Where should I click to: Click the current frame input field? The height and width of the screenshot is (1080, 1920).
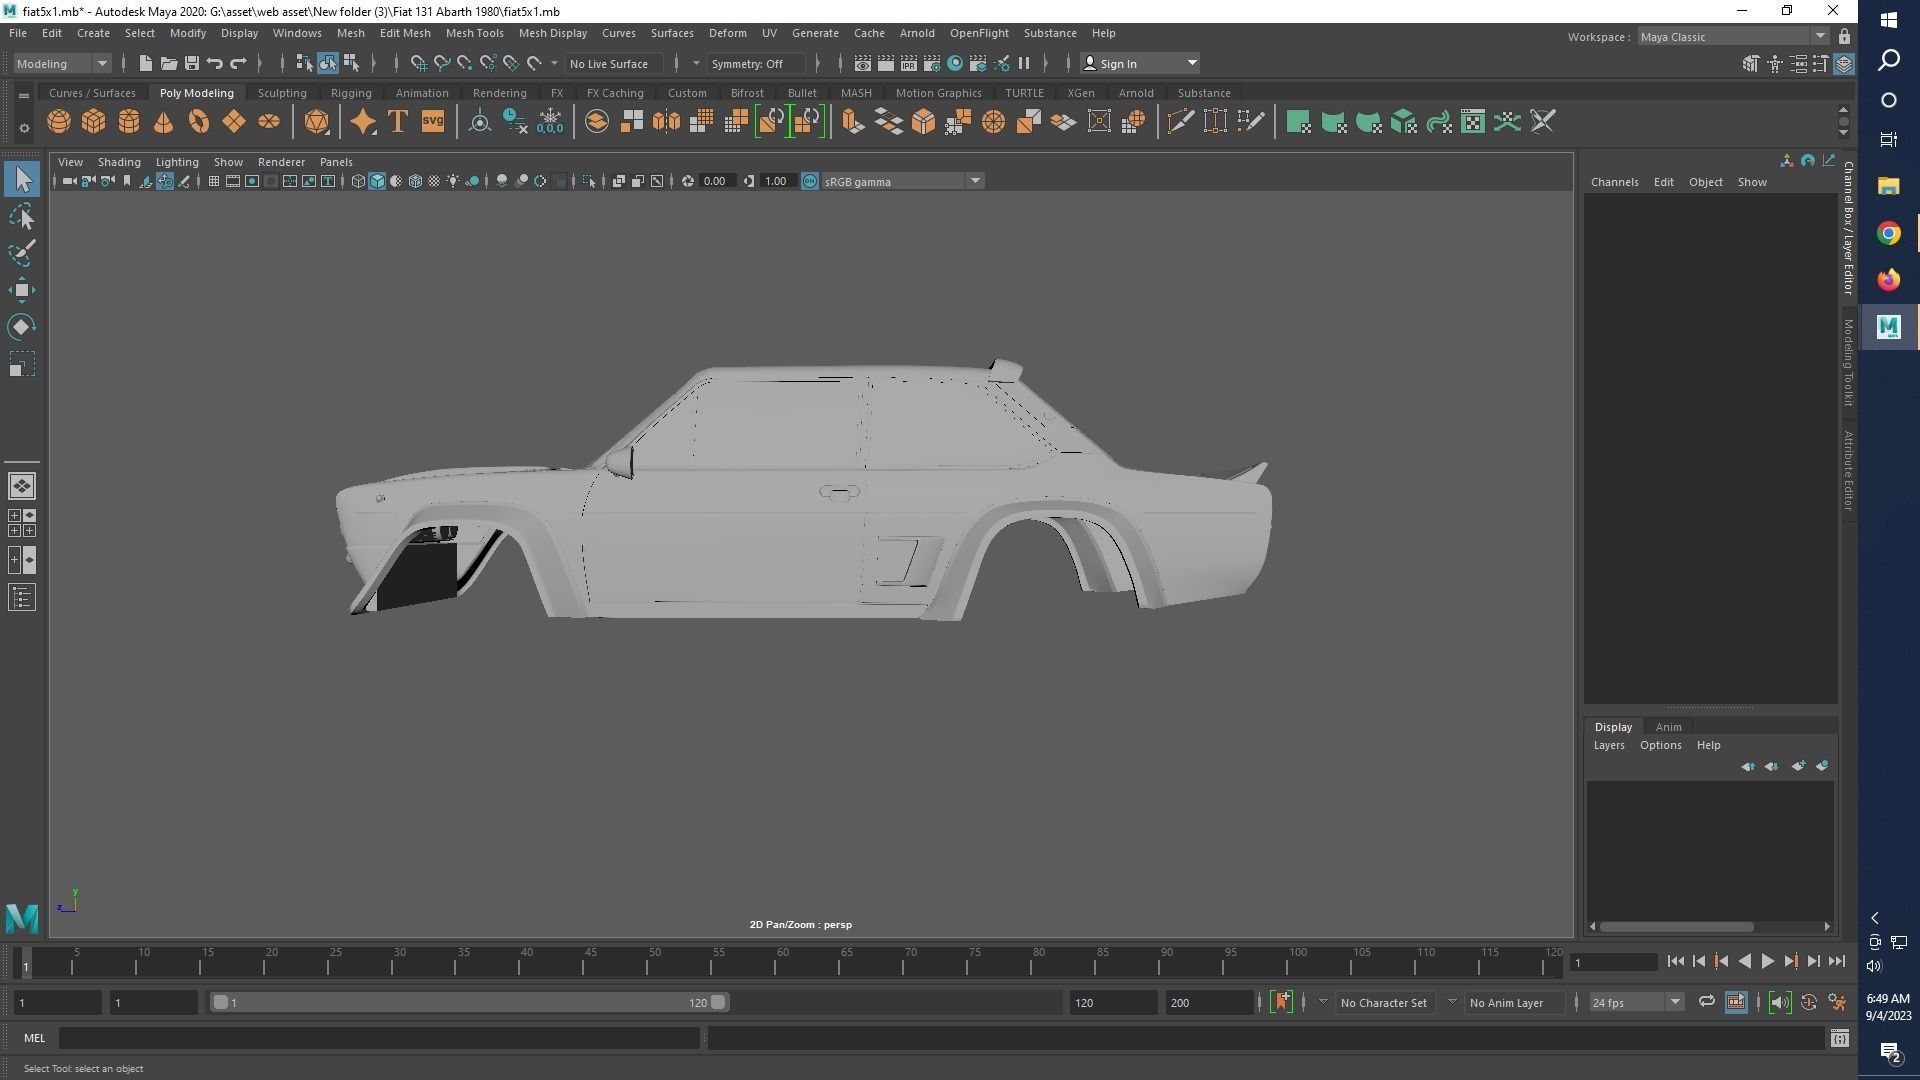(x=1613, y=962)
